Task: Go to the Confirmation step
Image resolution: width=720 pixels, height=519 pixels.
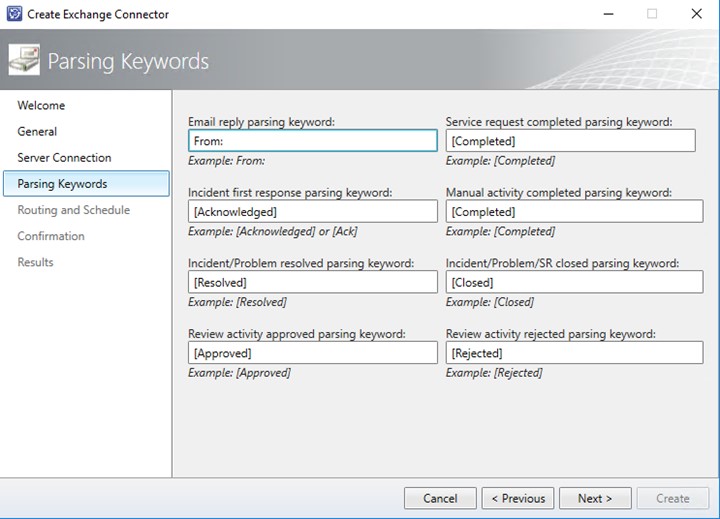Action: tap(51, 236)
